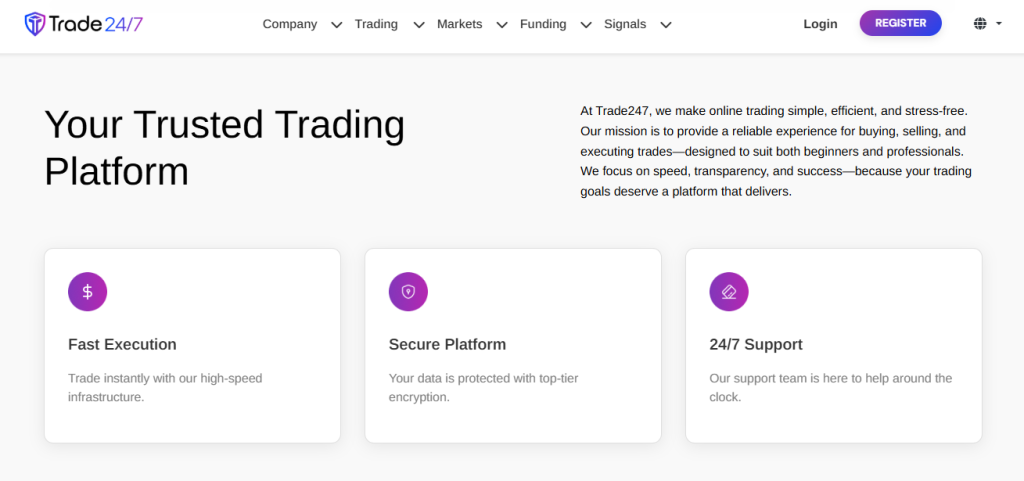Open the Signals menu item
Screen dimensions: 1024x481
point(625,24)
